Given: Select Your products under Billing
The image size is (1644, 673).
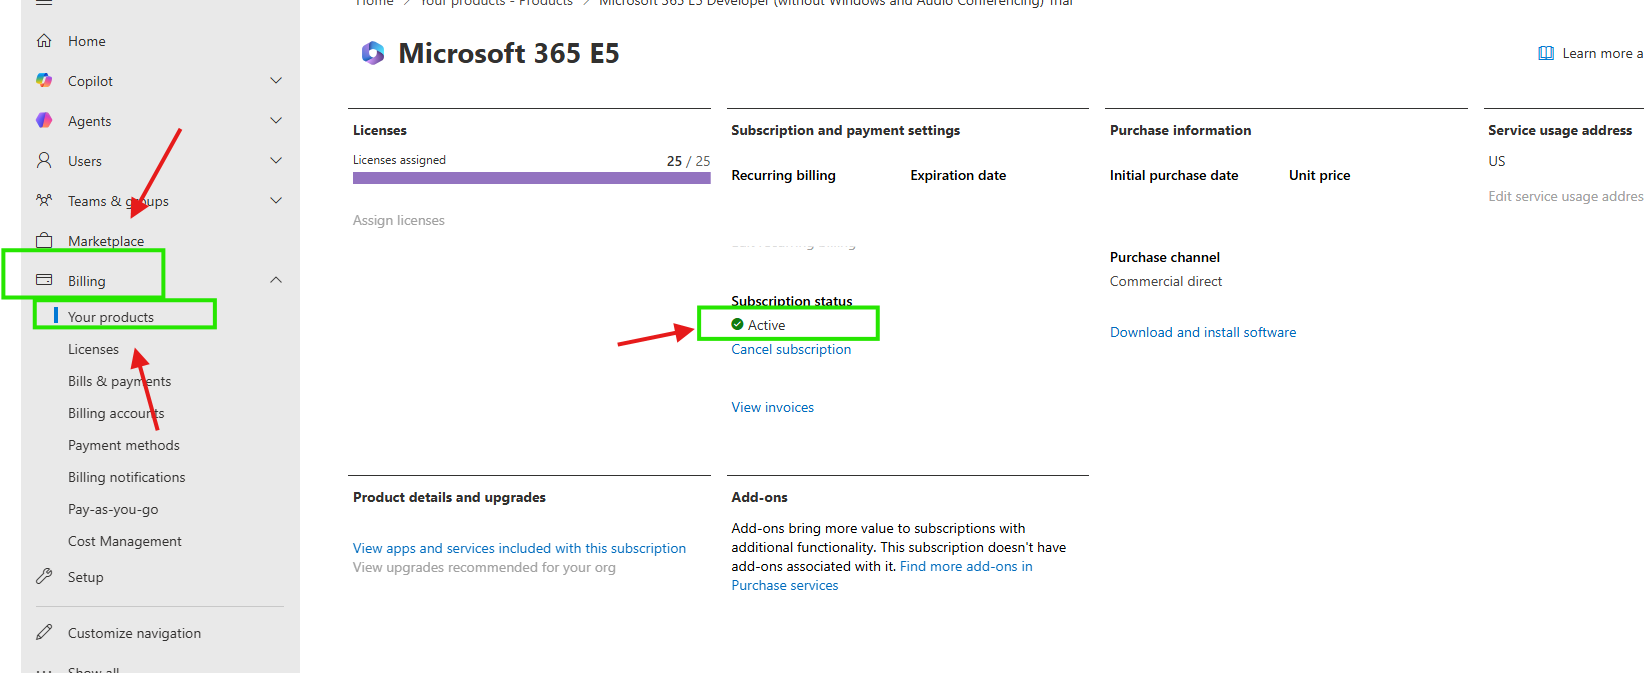Looking at the screenshot, I should pyautogui.click(x=111, y=317).
